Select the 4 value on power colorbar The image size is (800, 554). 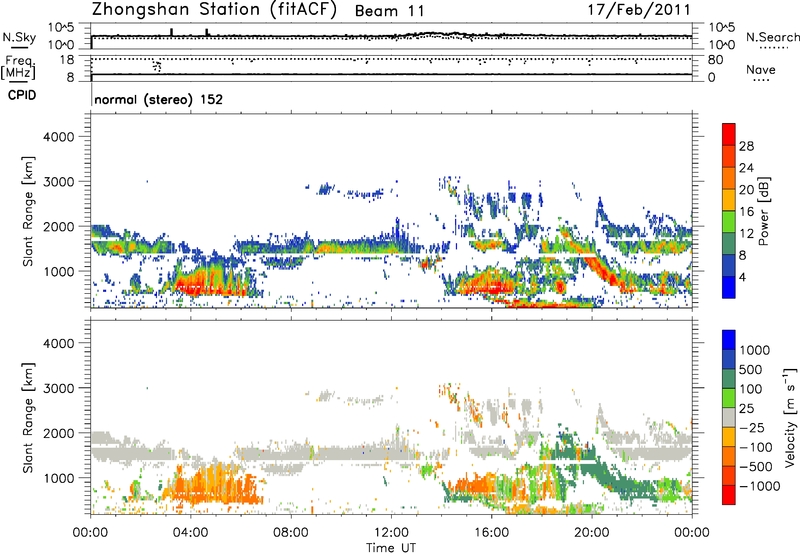(x=743, y=278)
